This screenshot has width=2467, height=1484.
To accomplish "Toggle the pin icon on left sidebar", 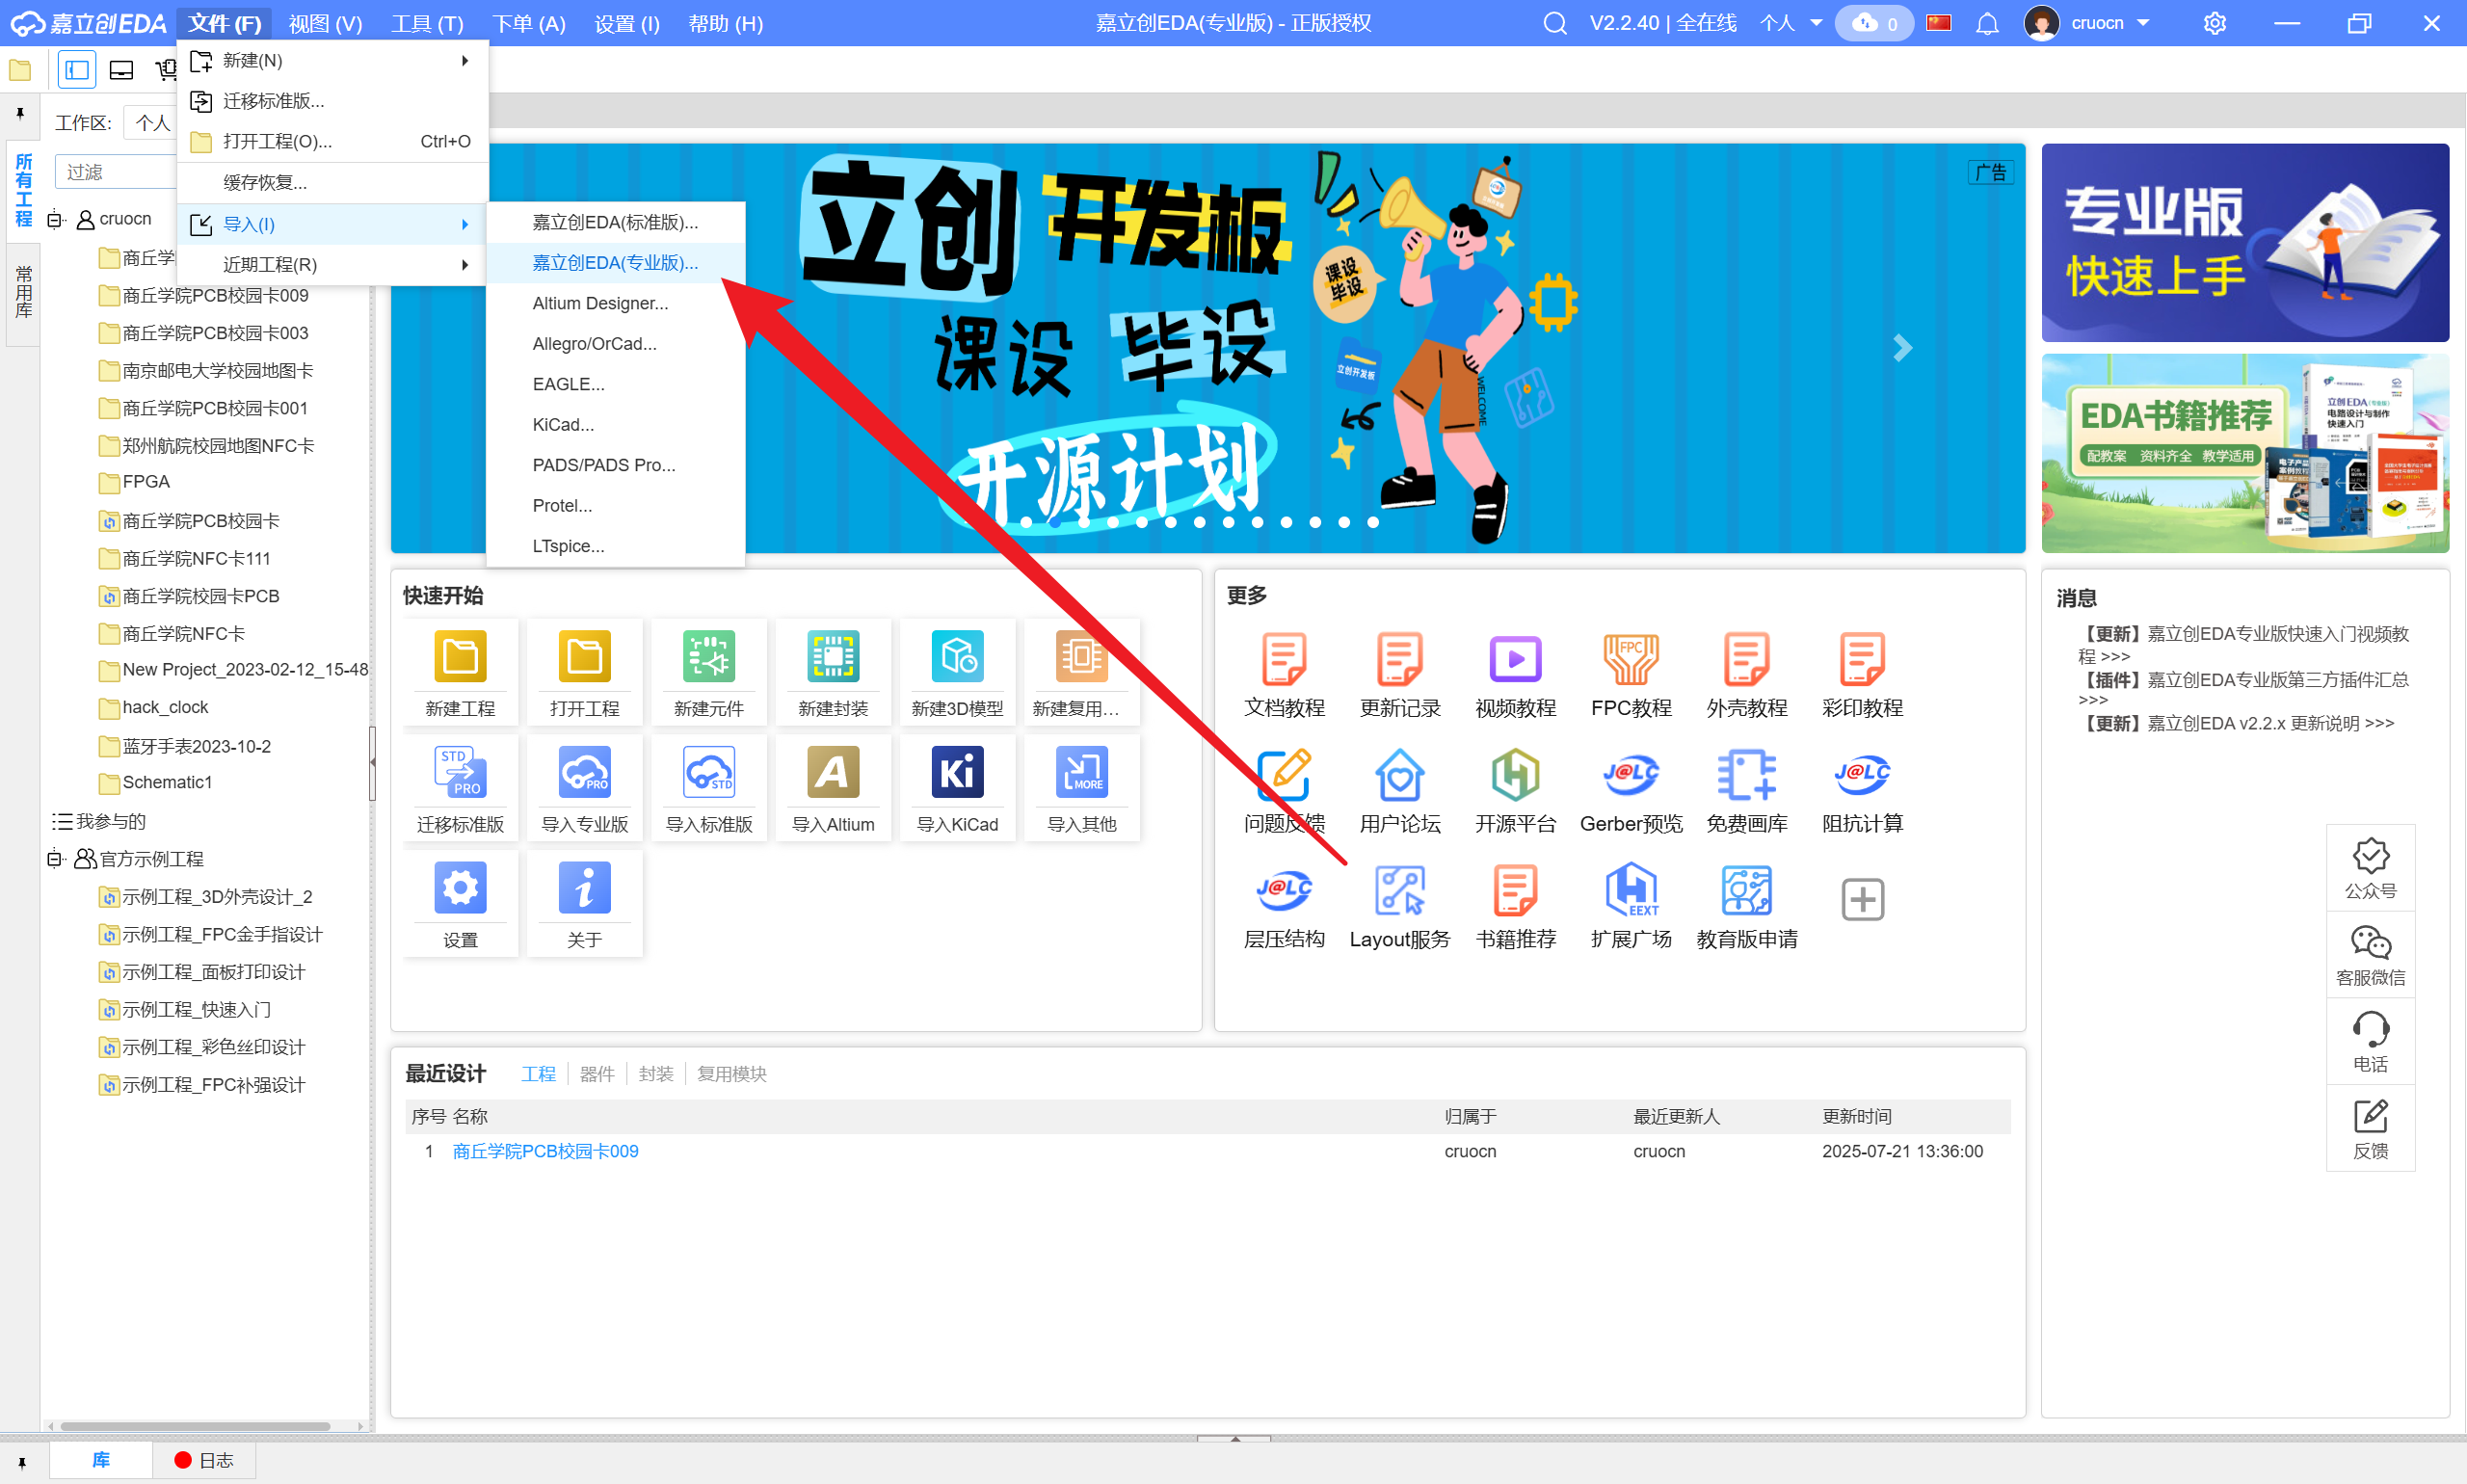I will [x=20, y=114].
